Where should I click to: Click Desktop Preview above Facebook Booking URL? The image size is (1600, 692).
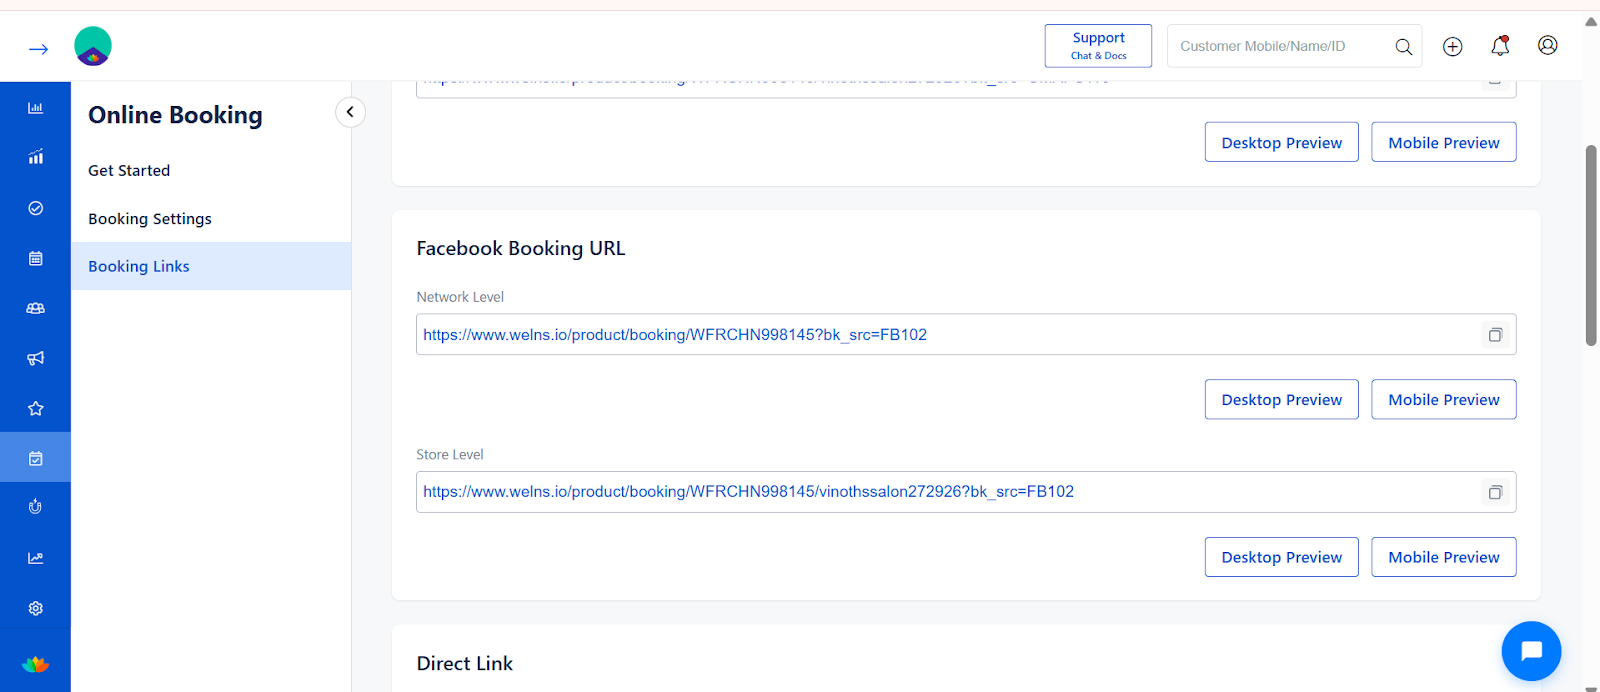click(1281, 142)
